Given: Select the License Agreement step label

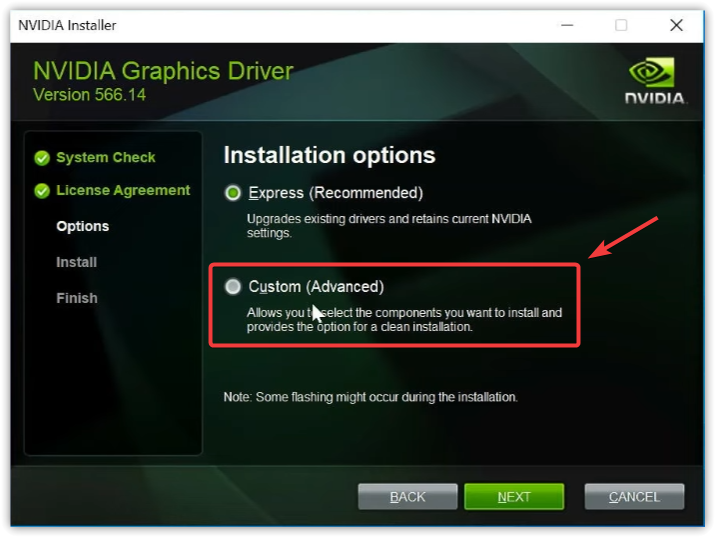Looking at the screenshot, I should (123, 190).
